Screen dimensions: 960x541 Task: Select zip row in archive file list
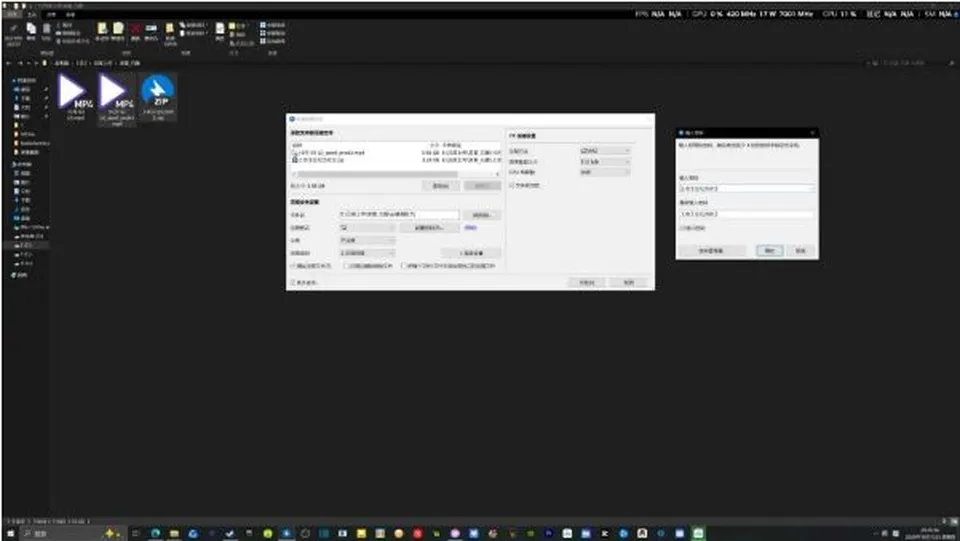(x=396, y=160)
